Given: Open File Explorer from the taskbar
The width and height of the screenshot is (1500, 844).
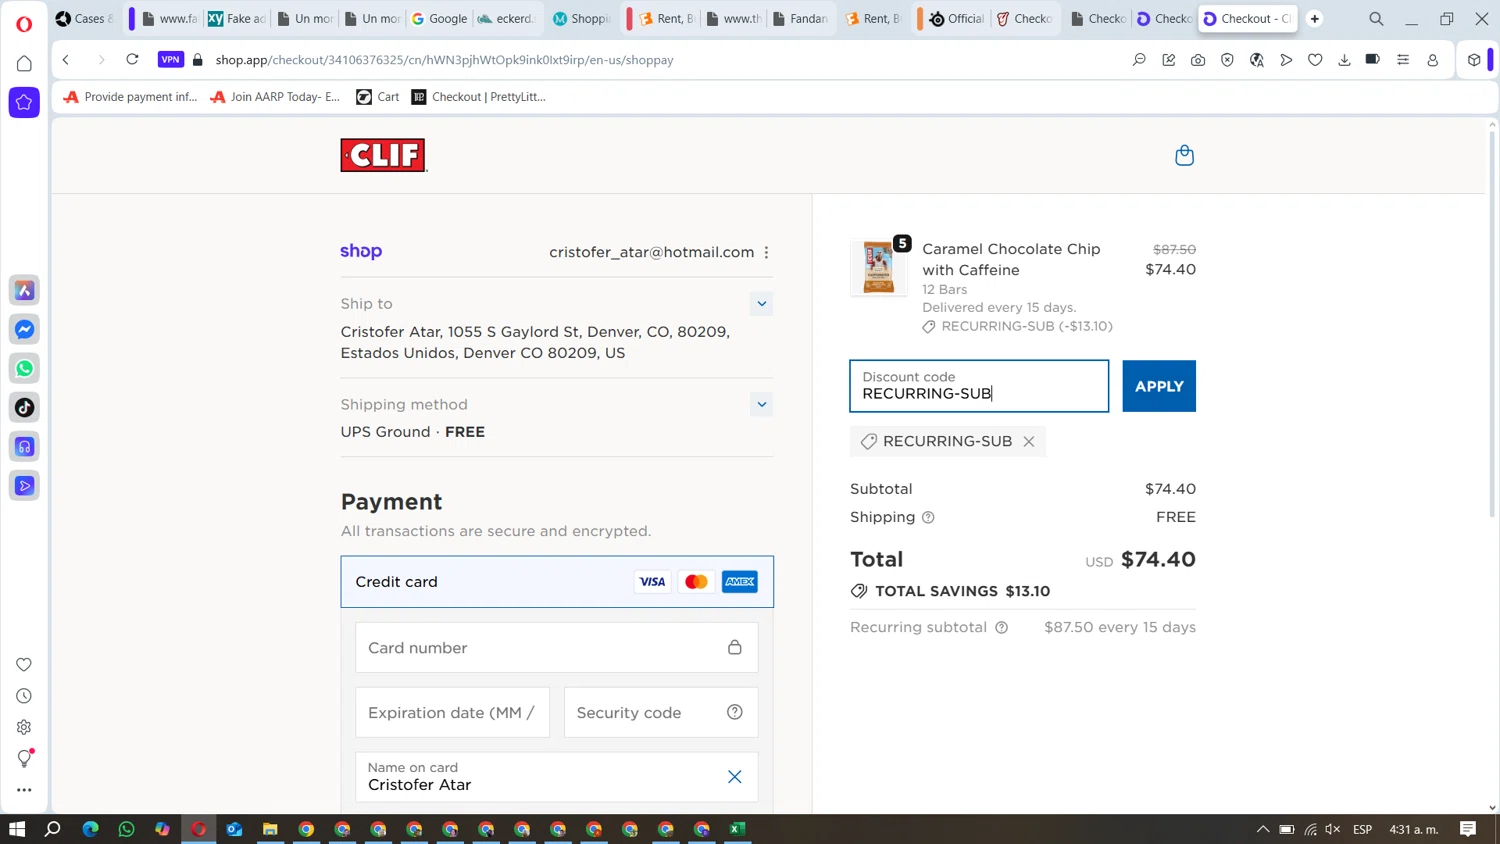Looking at the screenshot, I should 270,829.
